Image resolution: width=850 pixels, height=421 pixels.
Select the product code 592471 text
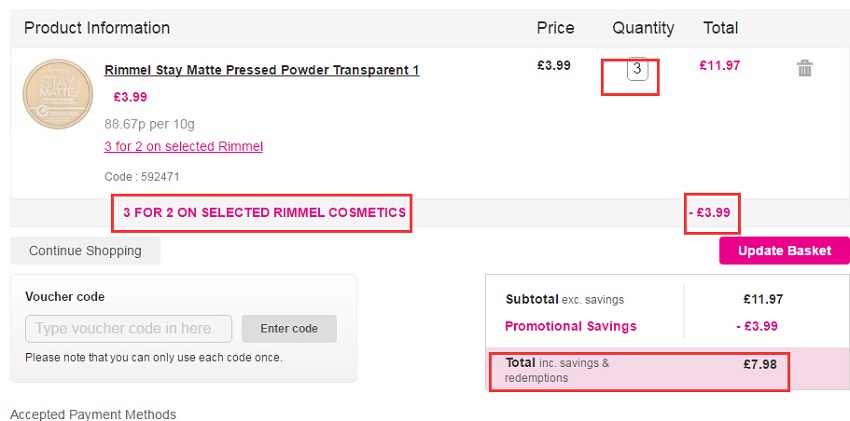[x=141, y=177]
